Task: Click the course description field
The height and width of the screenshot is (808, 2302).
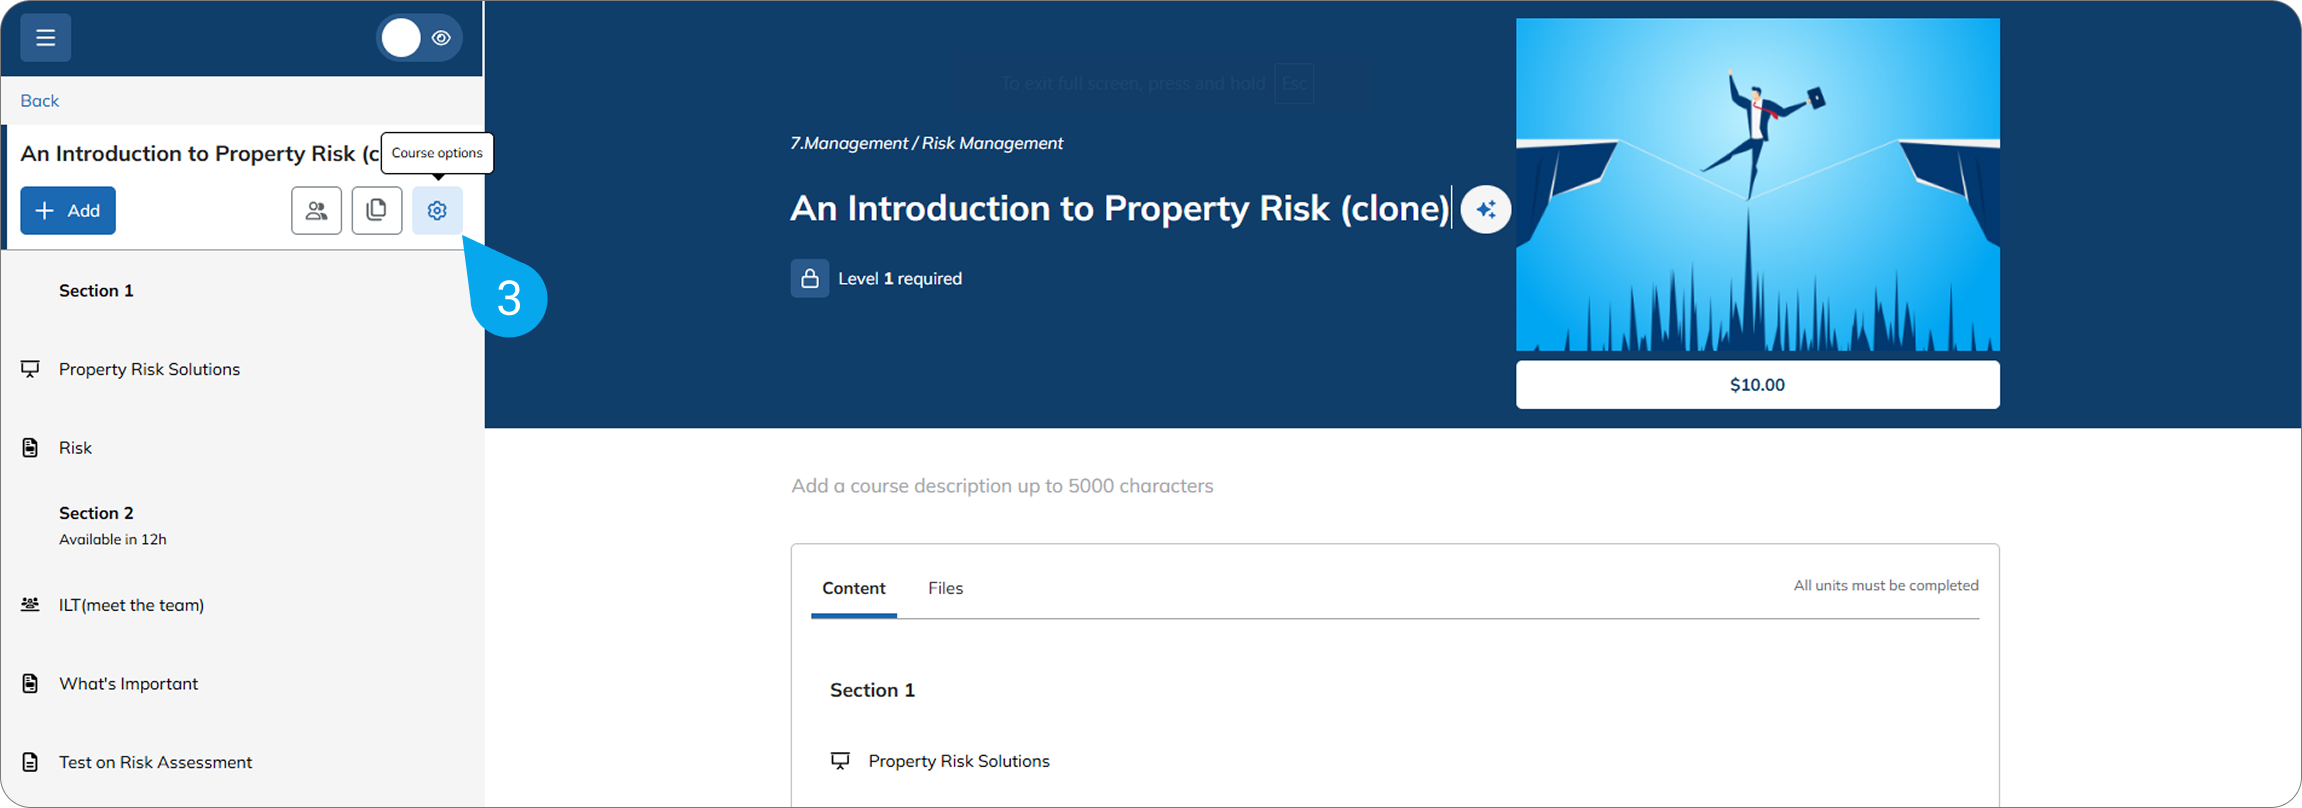Action: click(1002, 486)
